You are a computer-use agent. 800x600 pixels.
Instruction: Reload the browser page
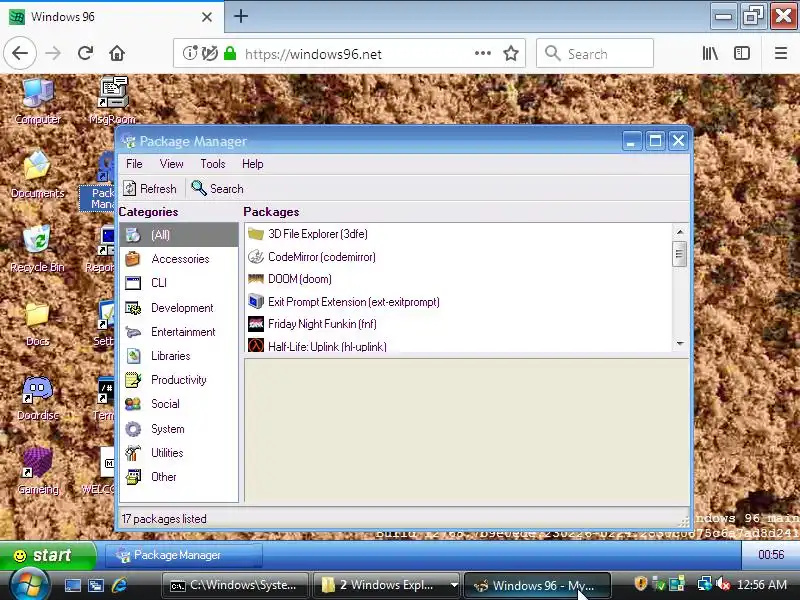tap(85, 53)
